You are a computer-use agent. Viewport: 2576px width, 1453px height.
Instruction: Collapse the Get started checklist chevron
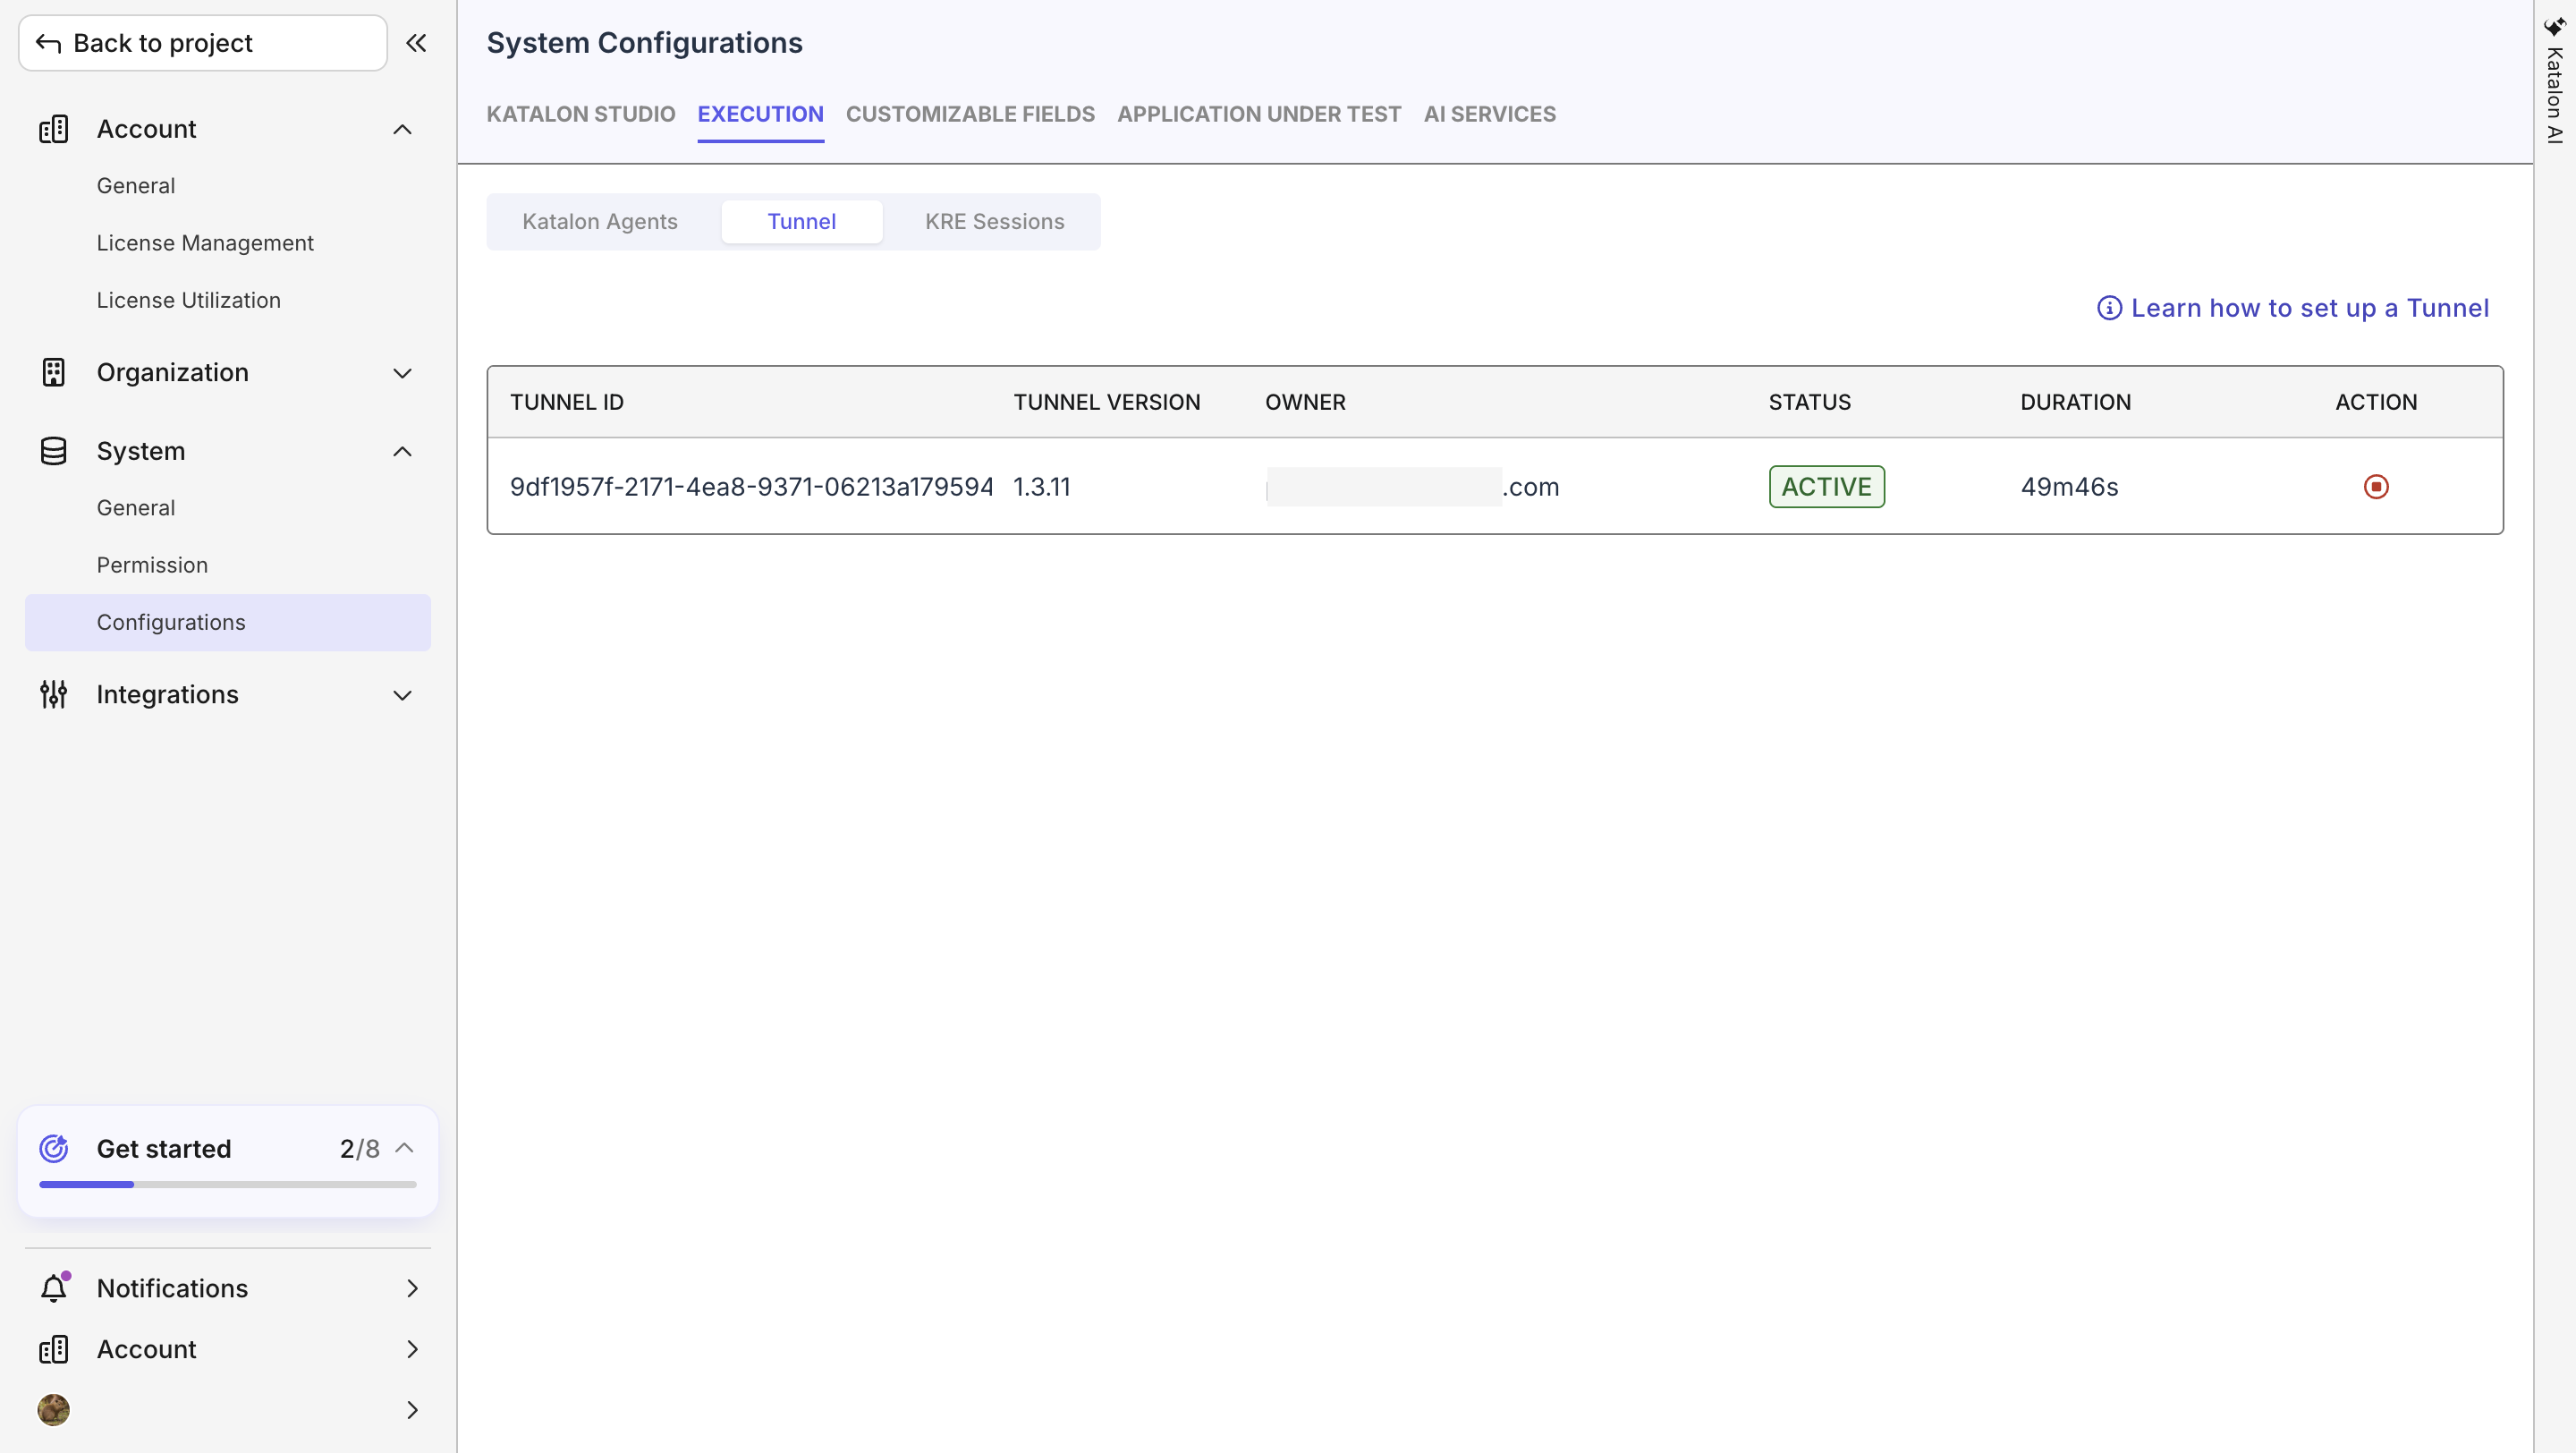click(404, 1149)
